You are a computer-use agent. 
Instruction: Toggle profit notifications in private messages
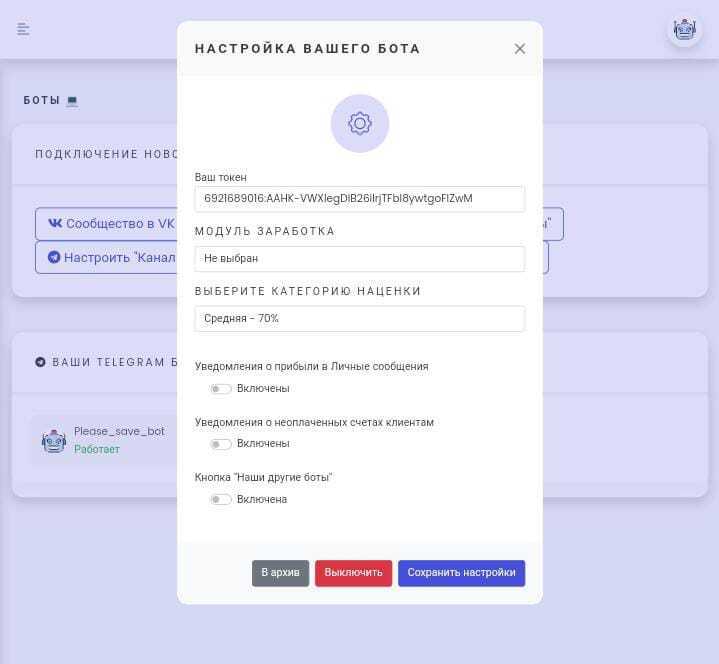(220, 389)
